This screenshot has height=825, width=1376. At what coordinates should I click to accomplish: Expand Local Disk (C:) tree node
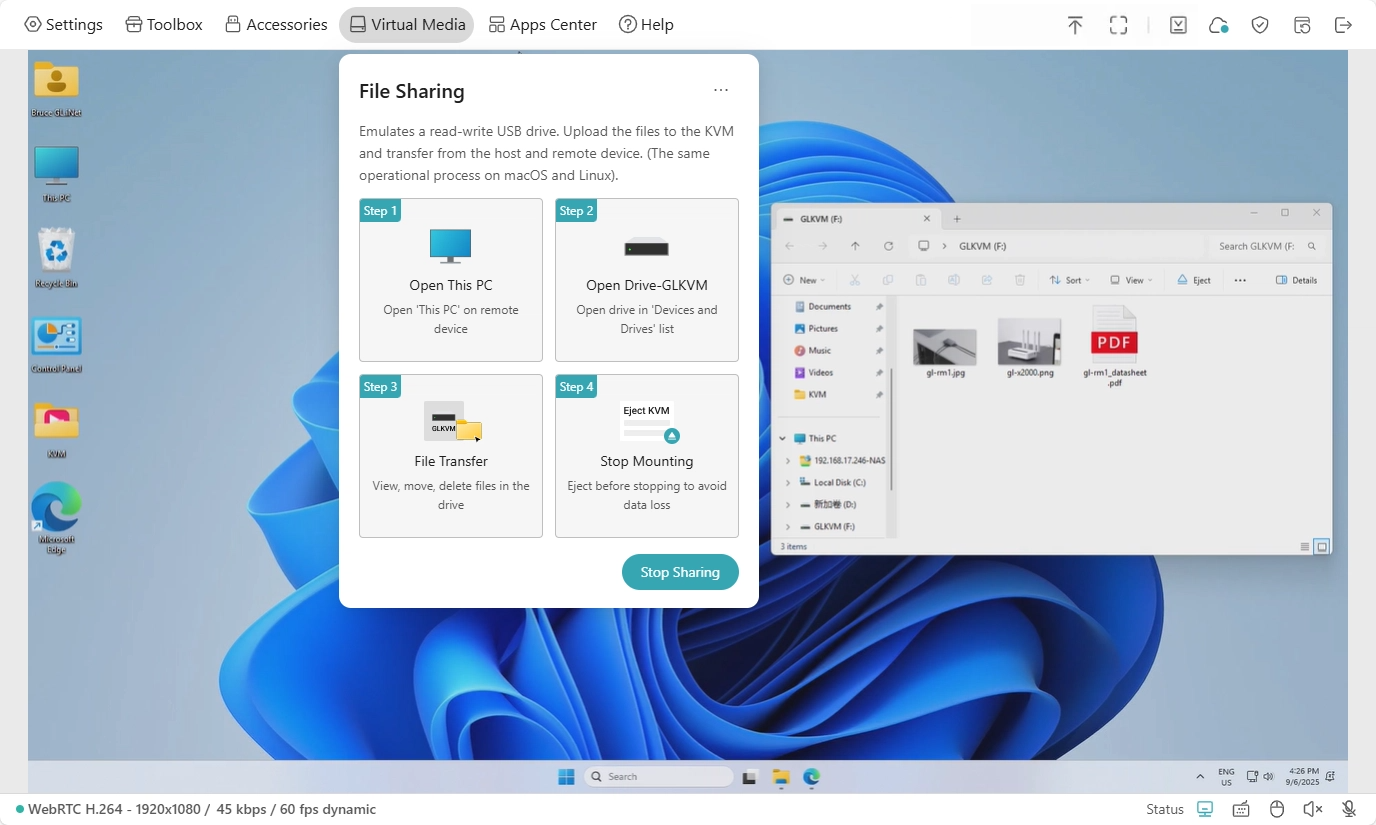coord(788,482)
